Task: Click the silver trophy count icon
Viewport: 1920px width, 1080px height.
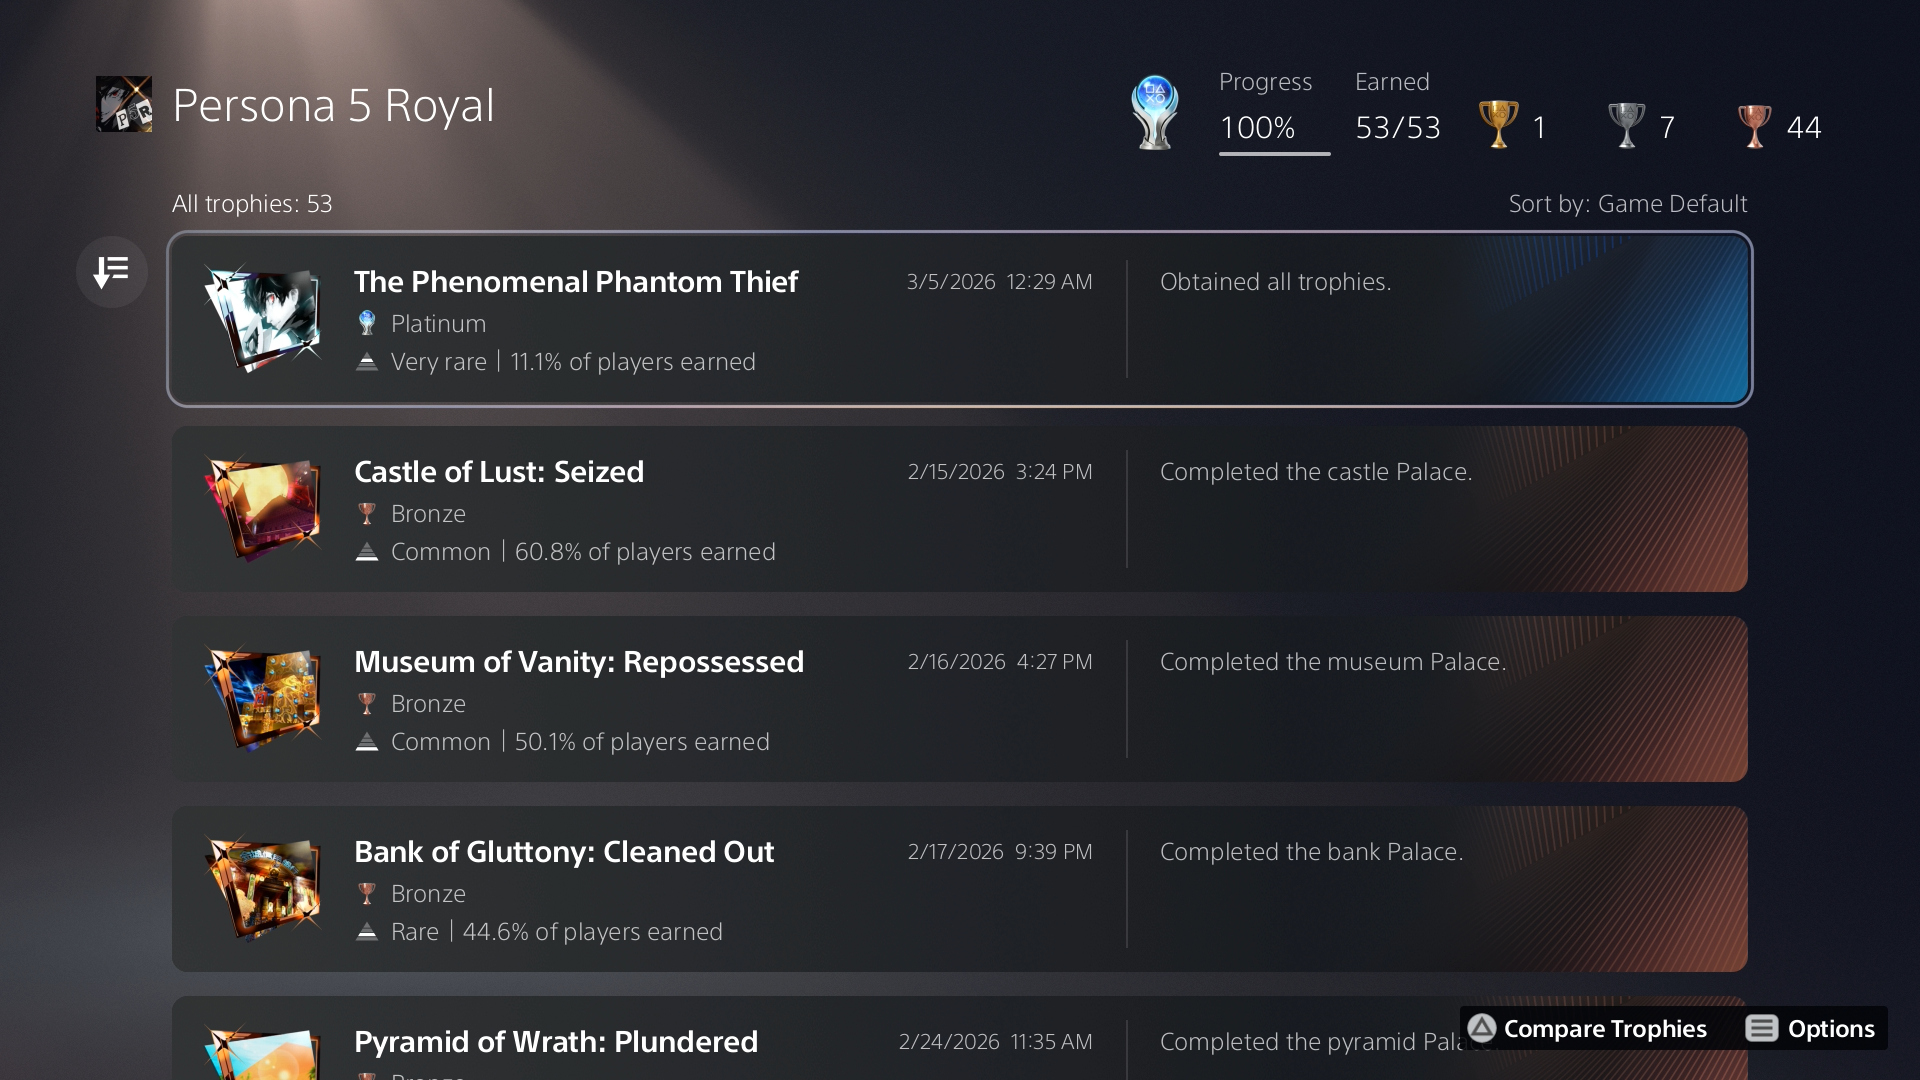Action: click(1626, 126)
